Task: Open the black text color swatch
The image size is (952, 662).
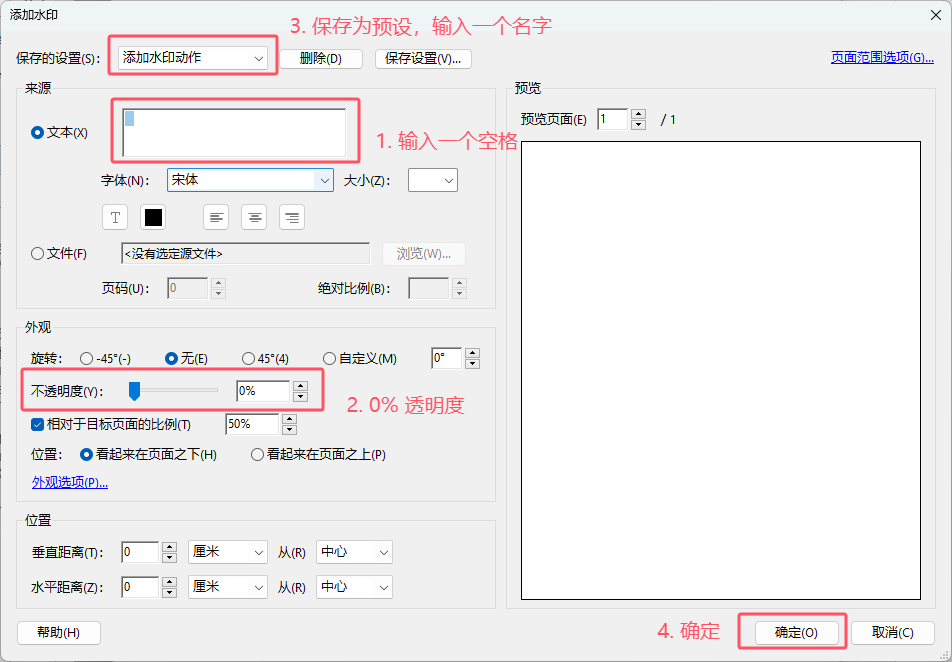Action: [x=153, y=217]
